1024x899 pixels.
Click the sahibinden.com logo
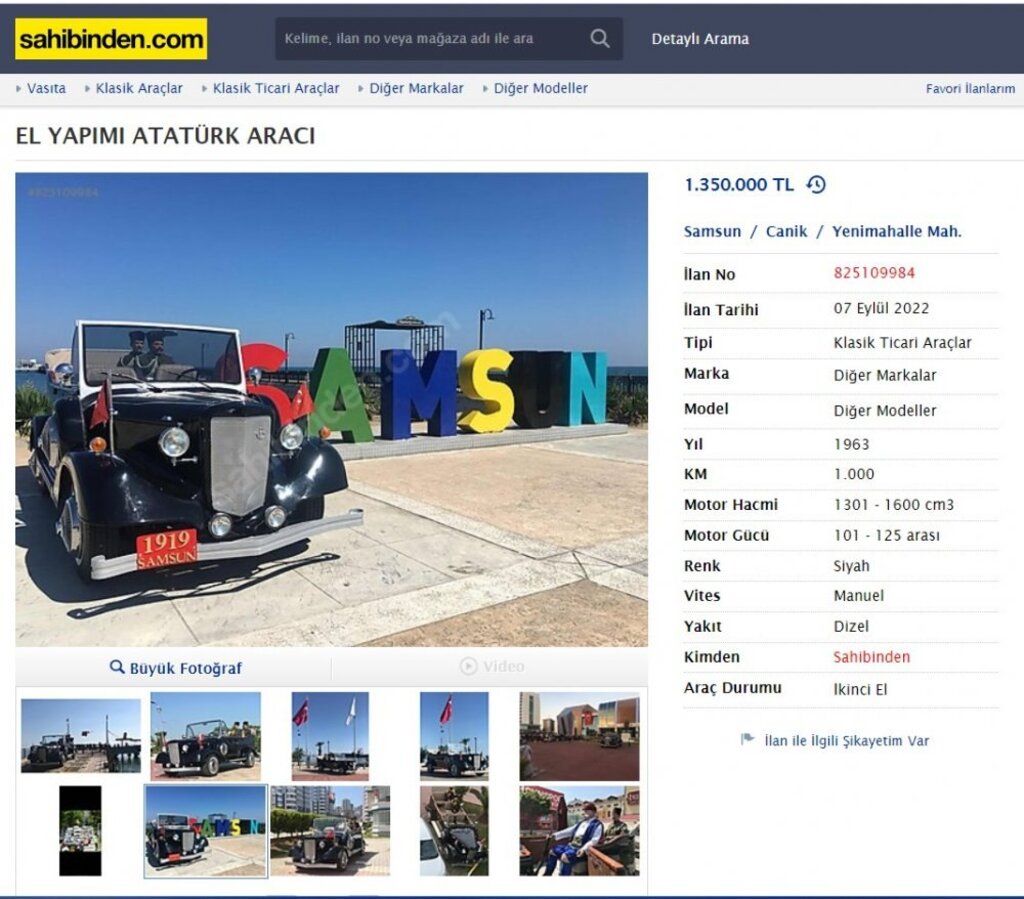tap(111, 39)
